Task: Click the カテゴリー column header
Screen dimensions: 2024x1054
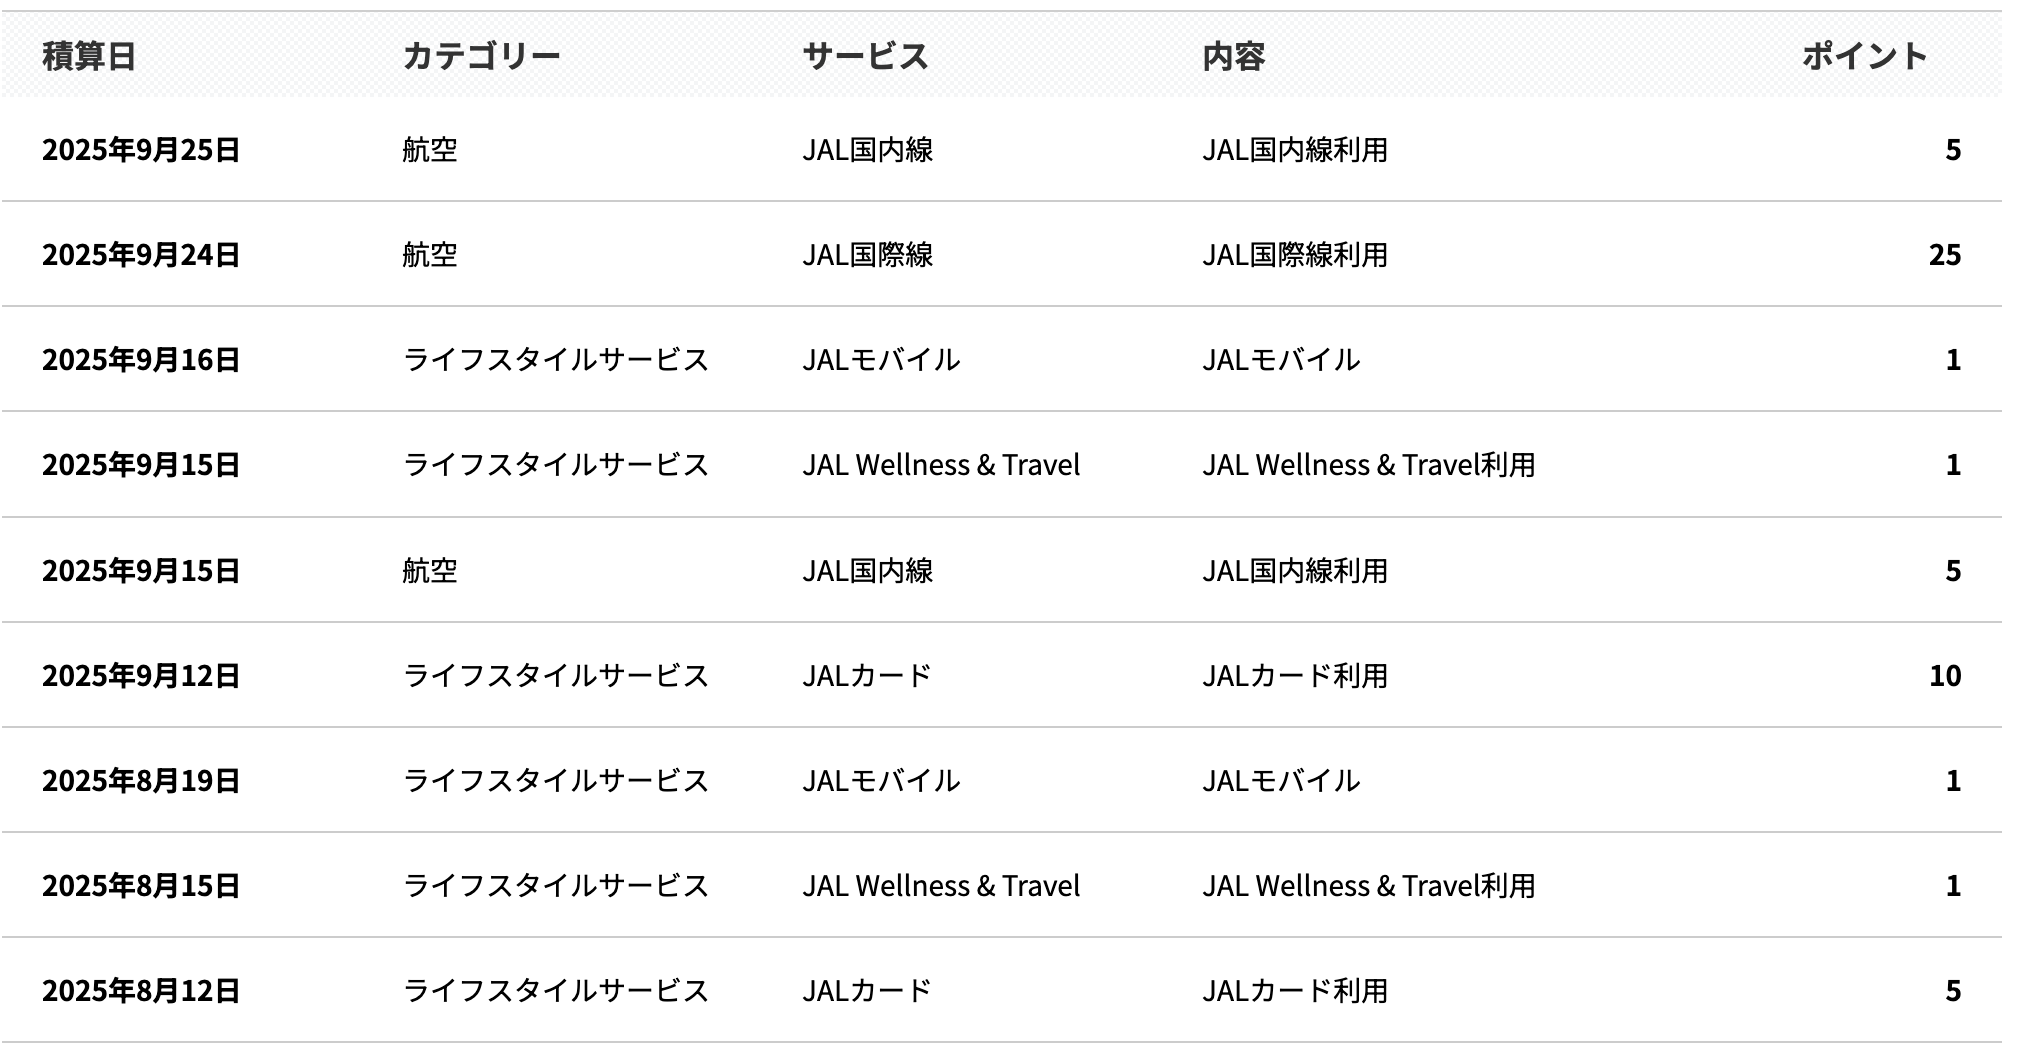Action: pyautogui.click(x=481, y=57)
